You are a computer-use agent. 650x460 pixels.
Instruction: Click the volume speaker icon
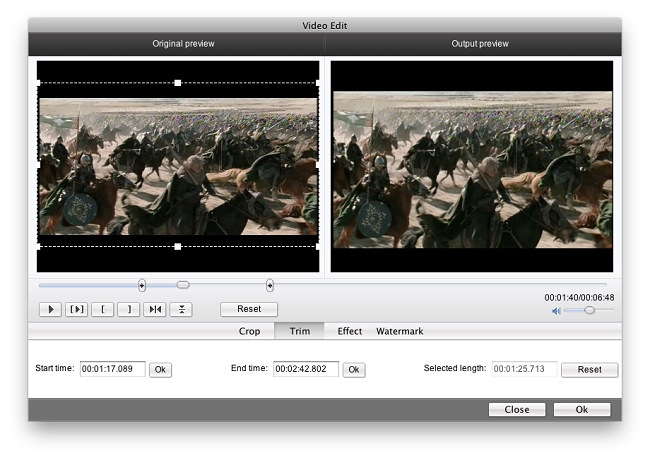[x=556, y=310]
